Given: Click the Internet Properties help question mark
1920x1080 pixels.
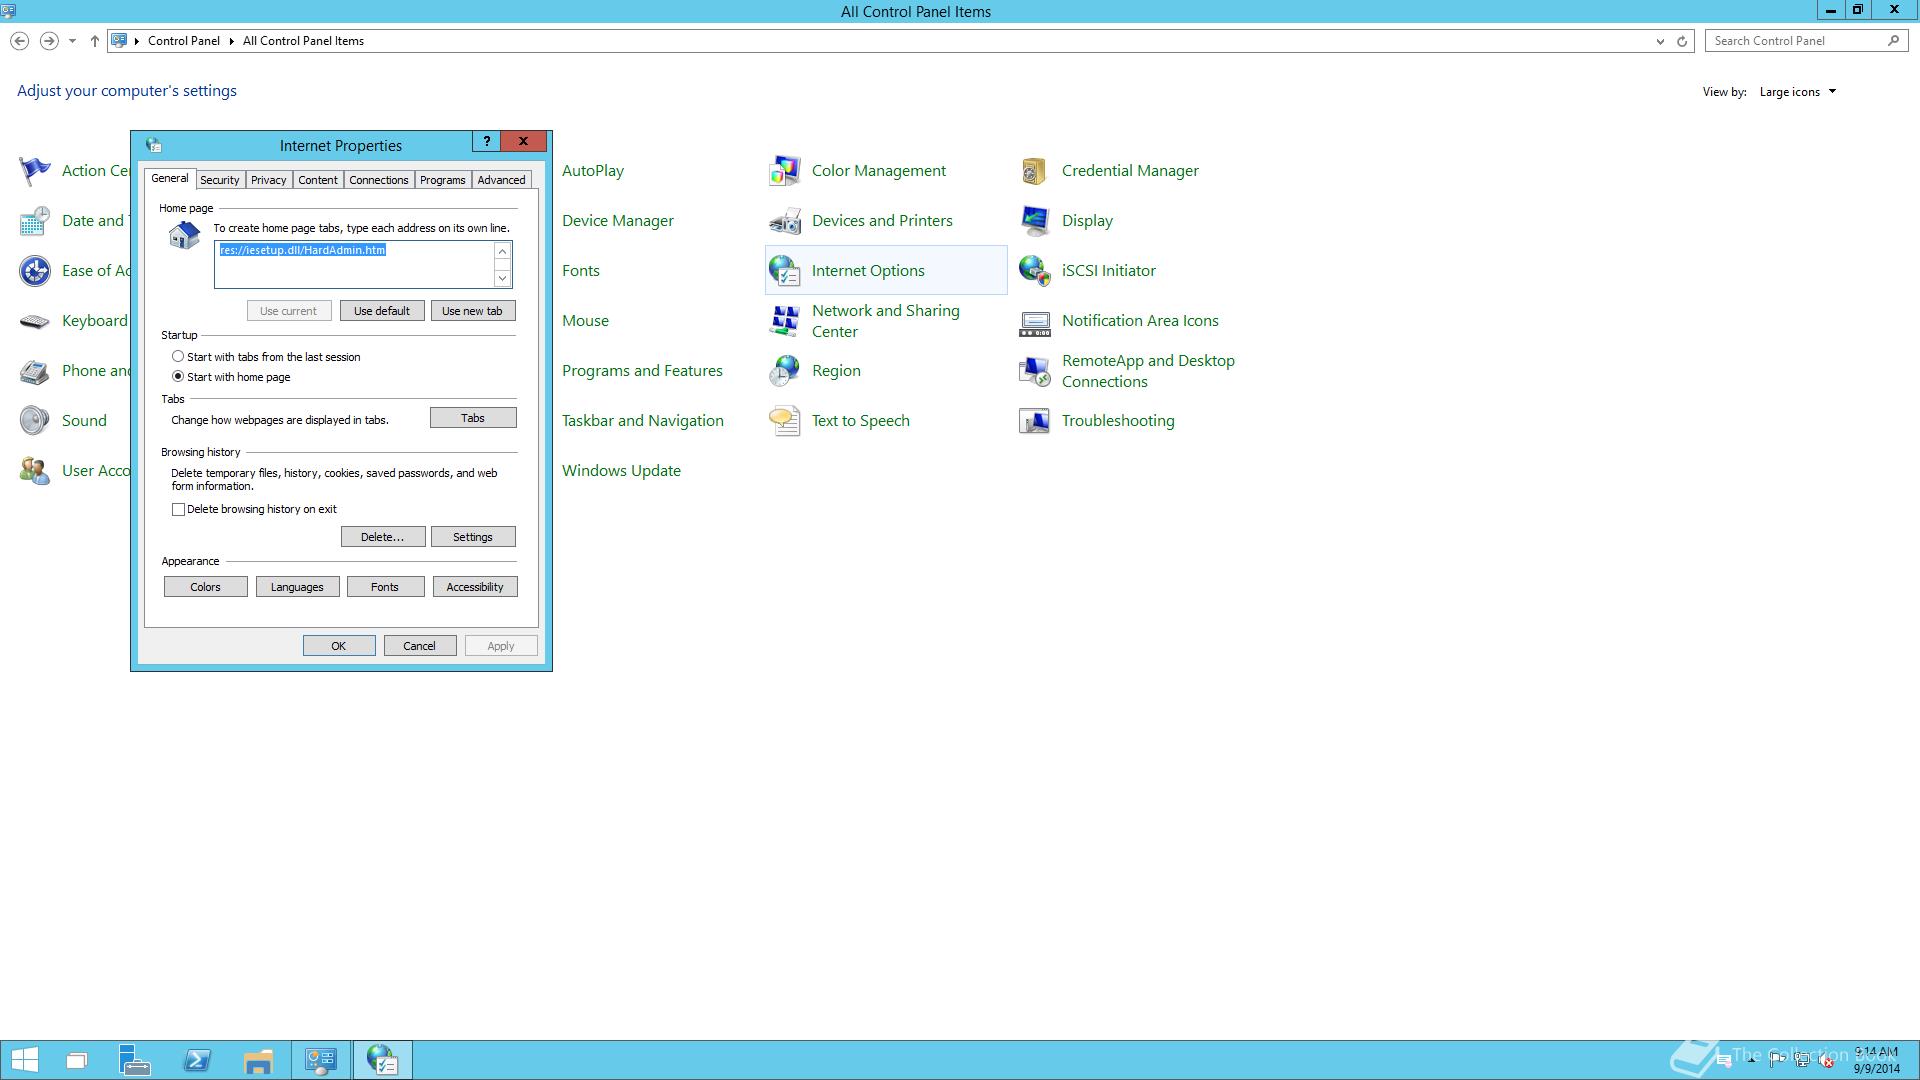Looking at the screenshot, I should pos(486,141).
